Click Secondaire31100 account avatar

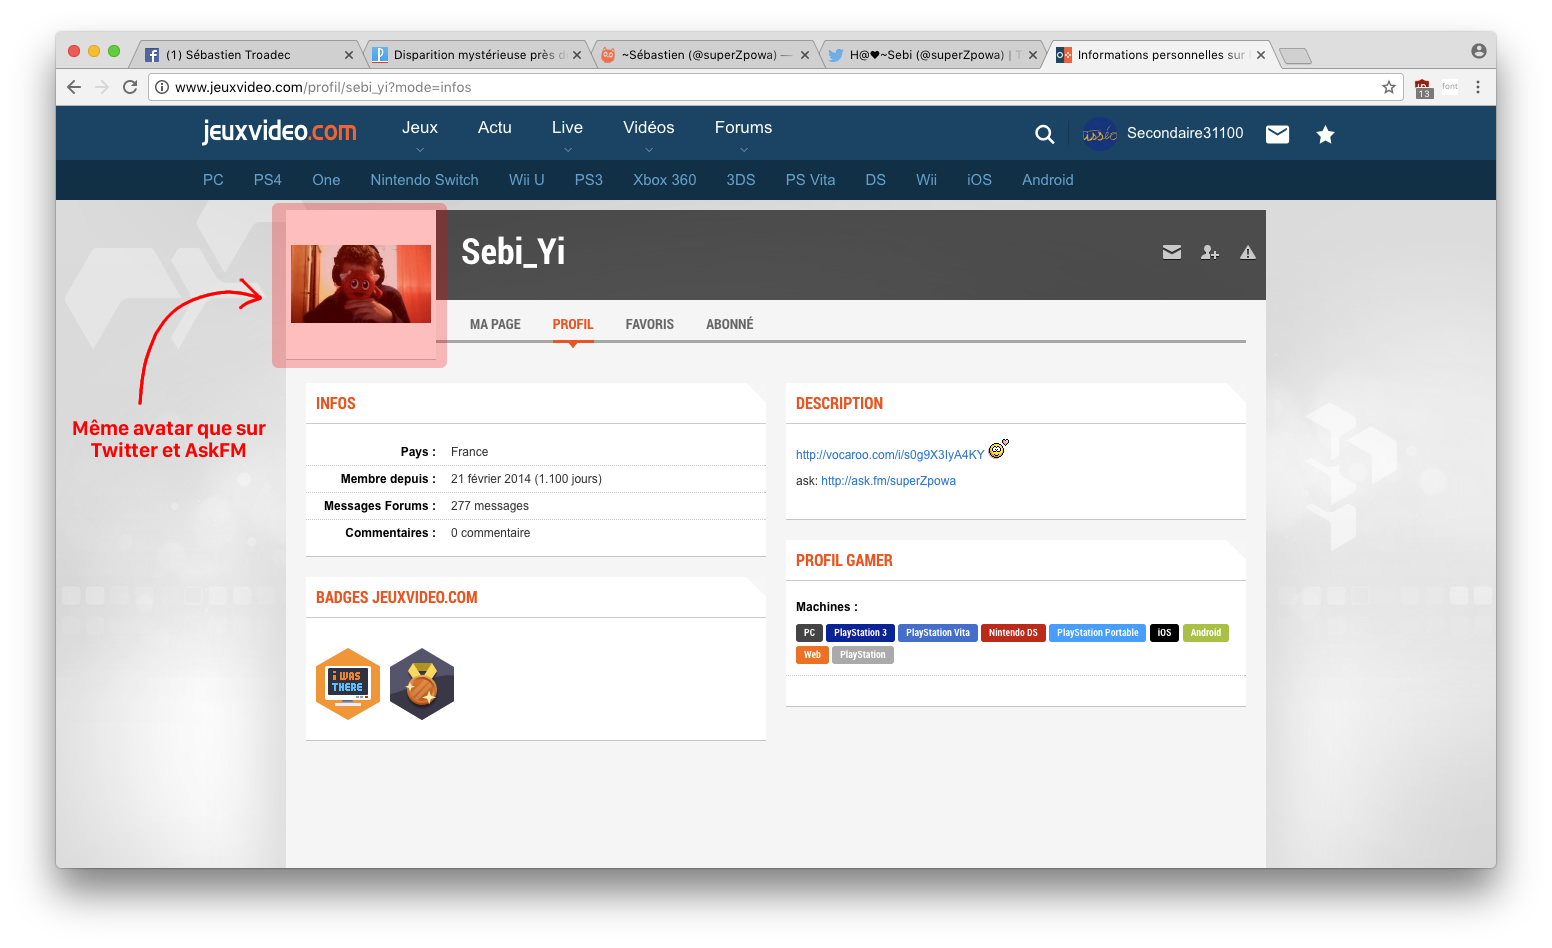[x=1100, y=134]
